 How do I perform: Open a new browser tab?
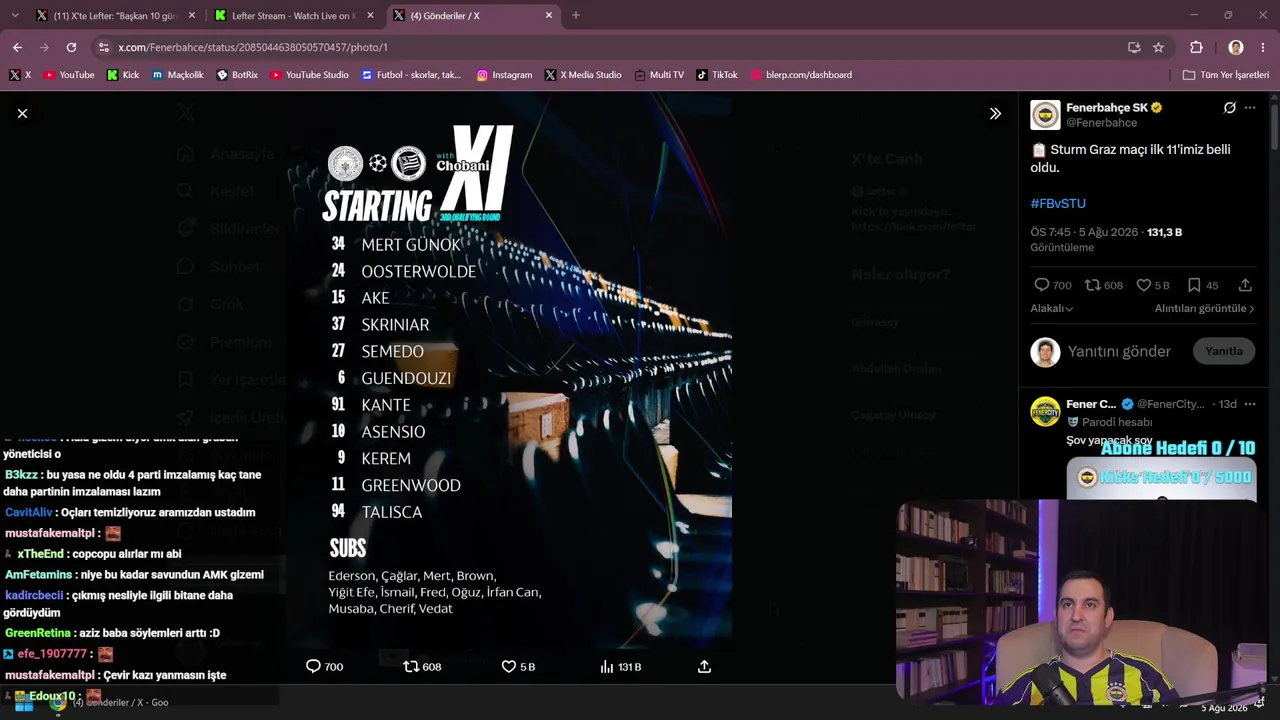[x=576, y=16]
